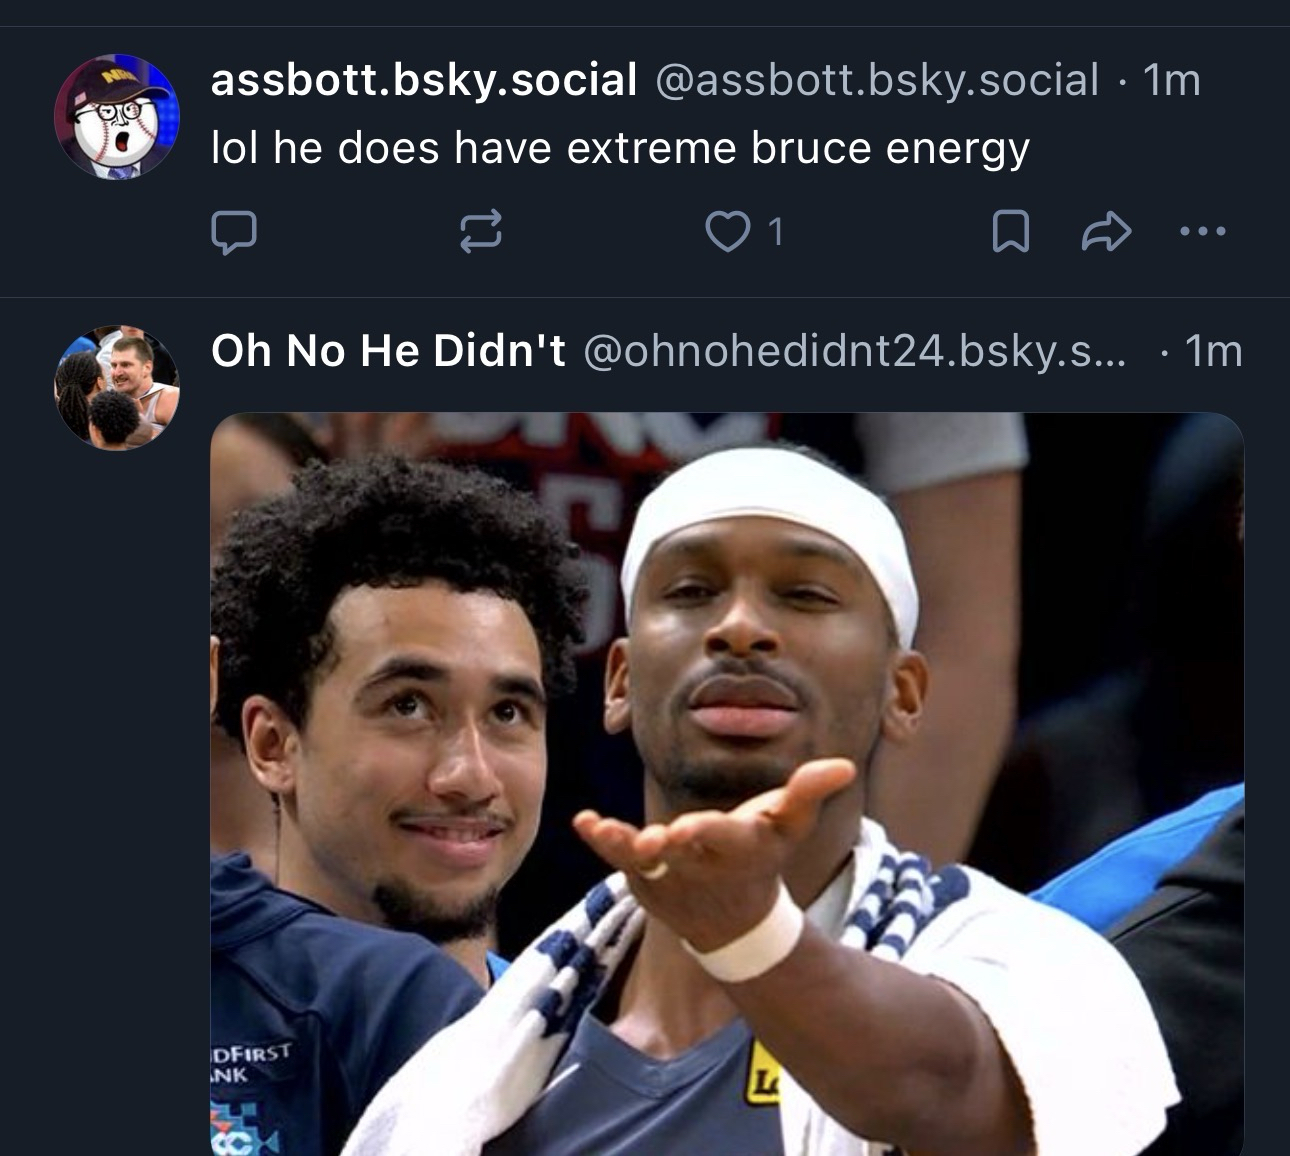Click the 1m timestamp on assbott's post

coord(1171,80)
